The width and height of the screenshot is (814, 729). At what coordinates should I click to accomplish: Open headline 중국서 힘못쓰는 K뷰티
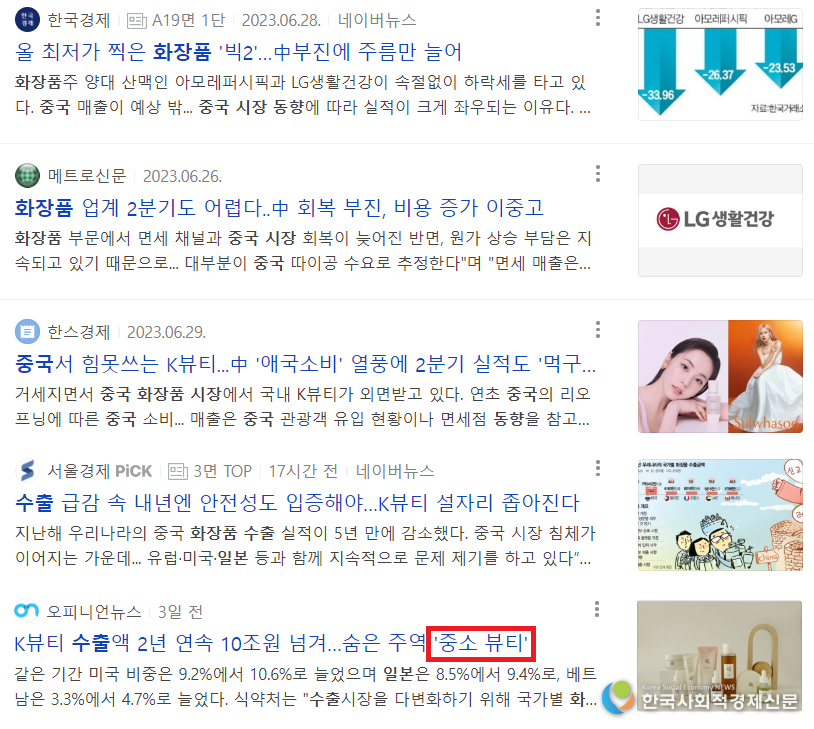pos(305,363)
